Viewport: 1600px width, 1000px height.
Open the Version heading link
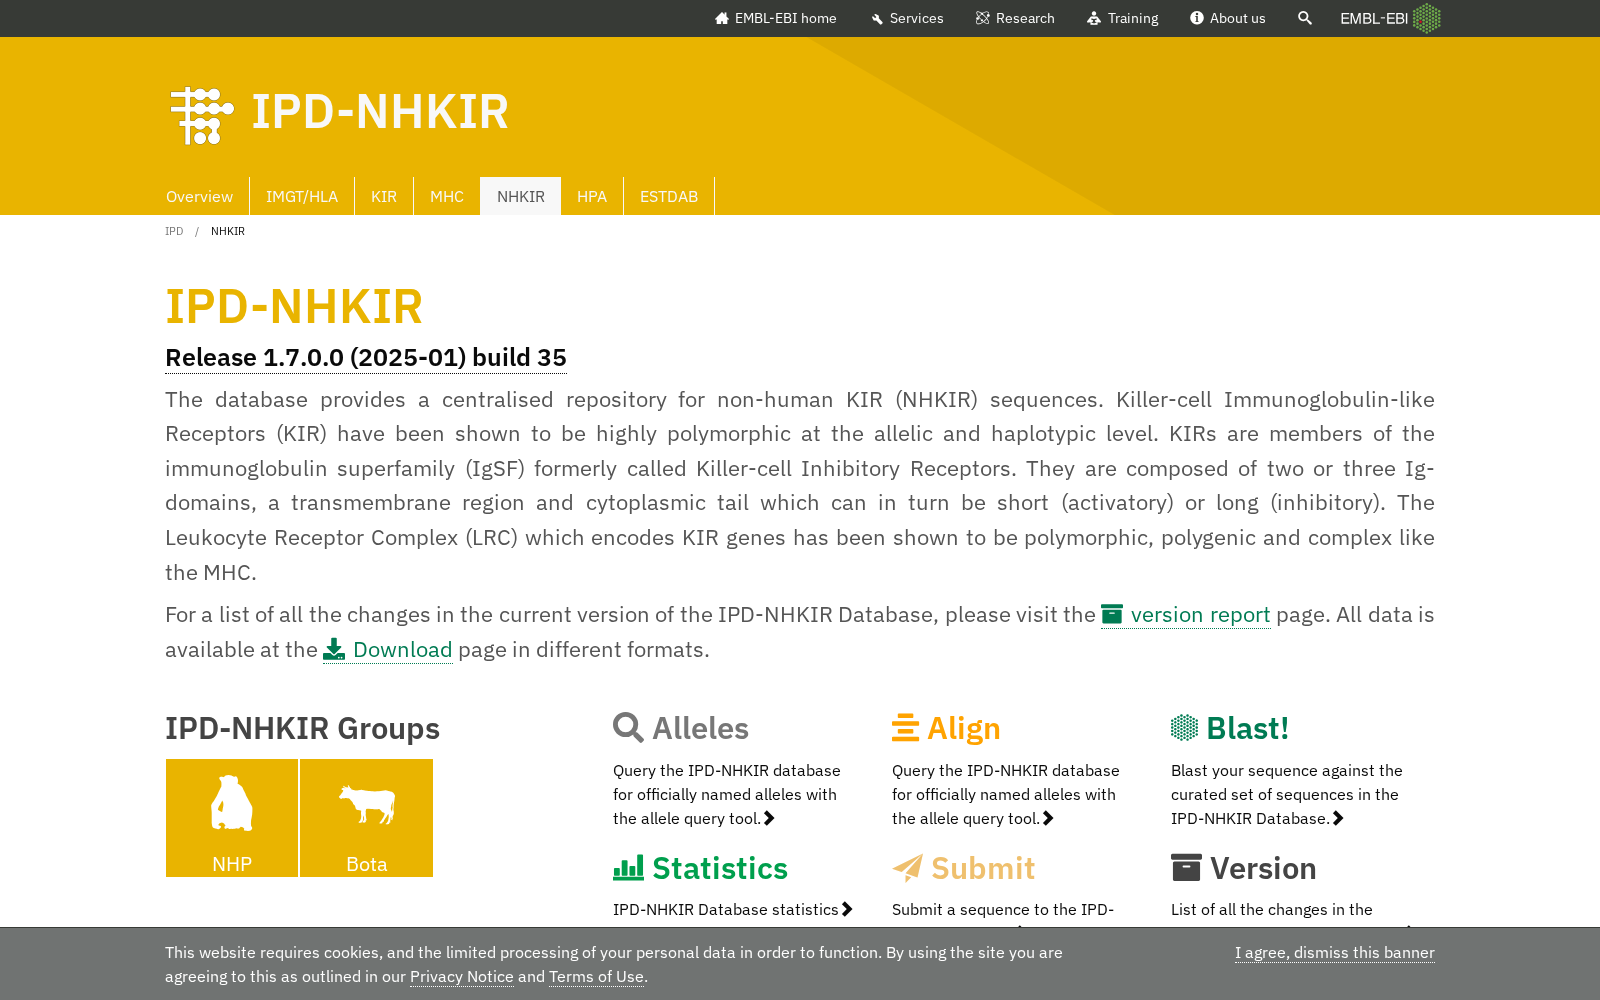point(1244,868)
